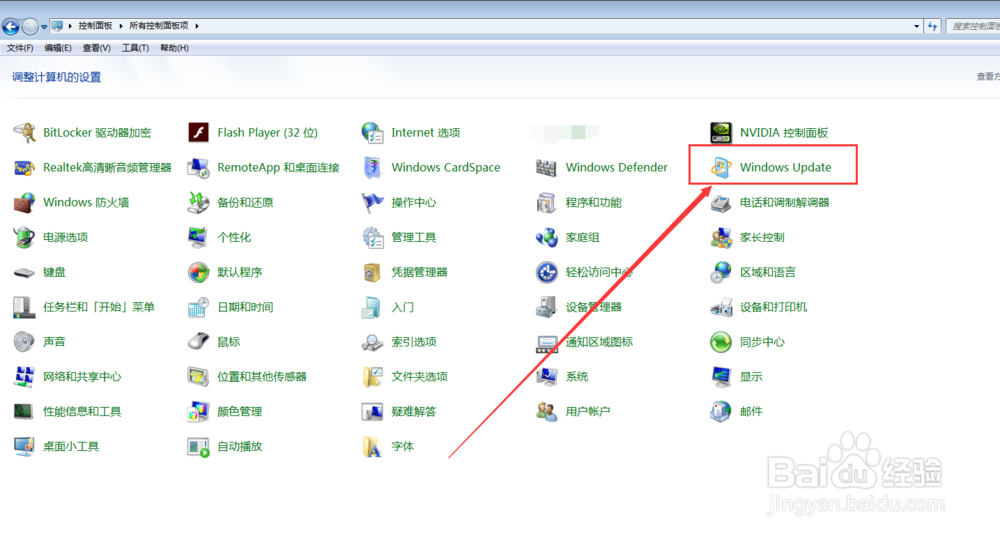The image size is (1000, 538).
Task: Open the 颜色管理 link
Action: pos(239,412)
